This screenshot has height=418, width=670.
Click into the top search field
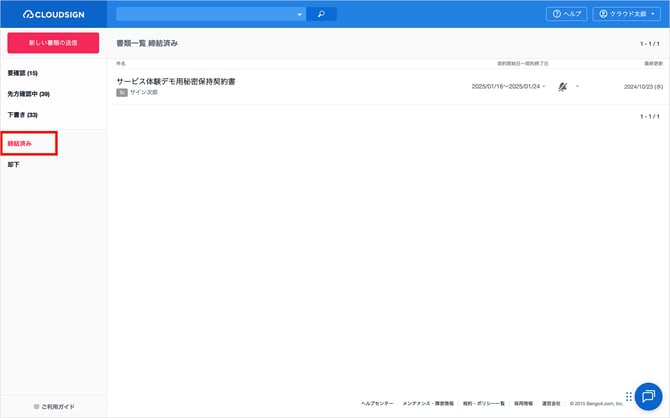point(205,14)
